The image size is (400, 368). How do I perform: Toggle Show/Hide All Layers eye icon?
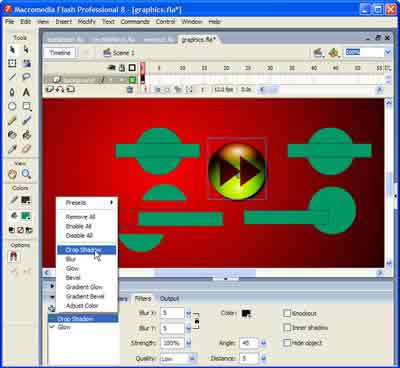coord(112,68)
